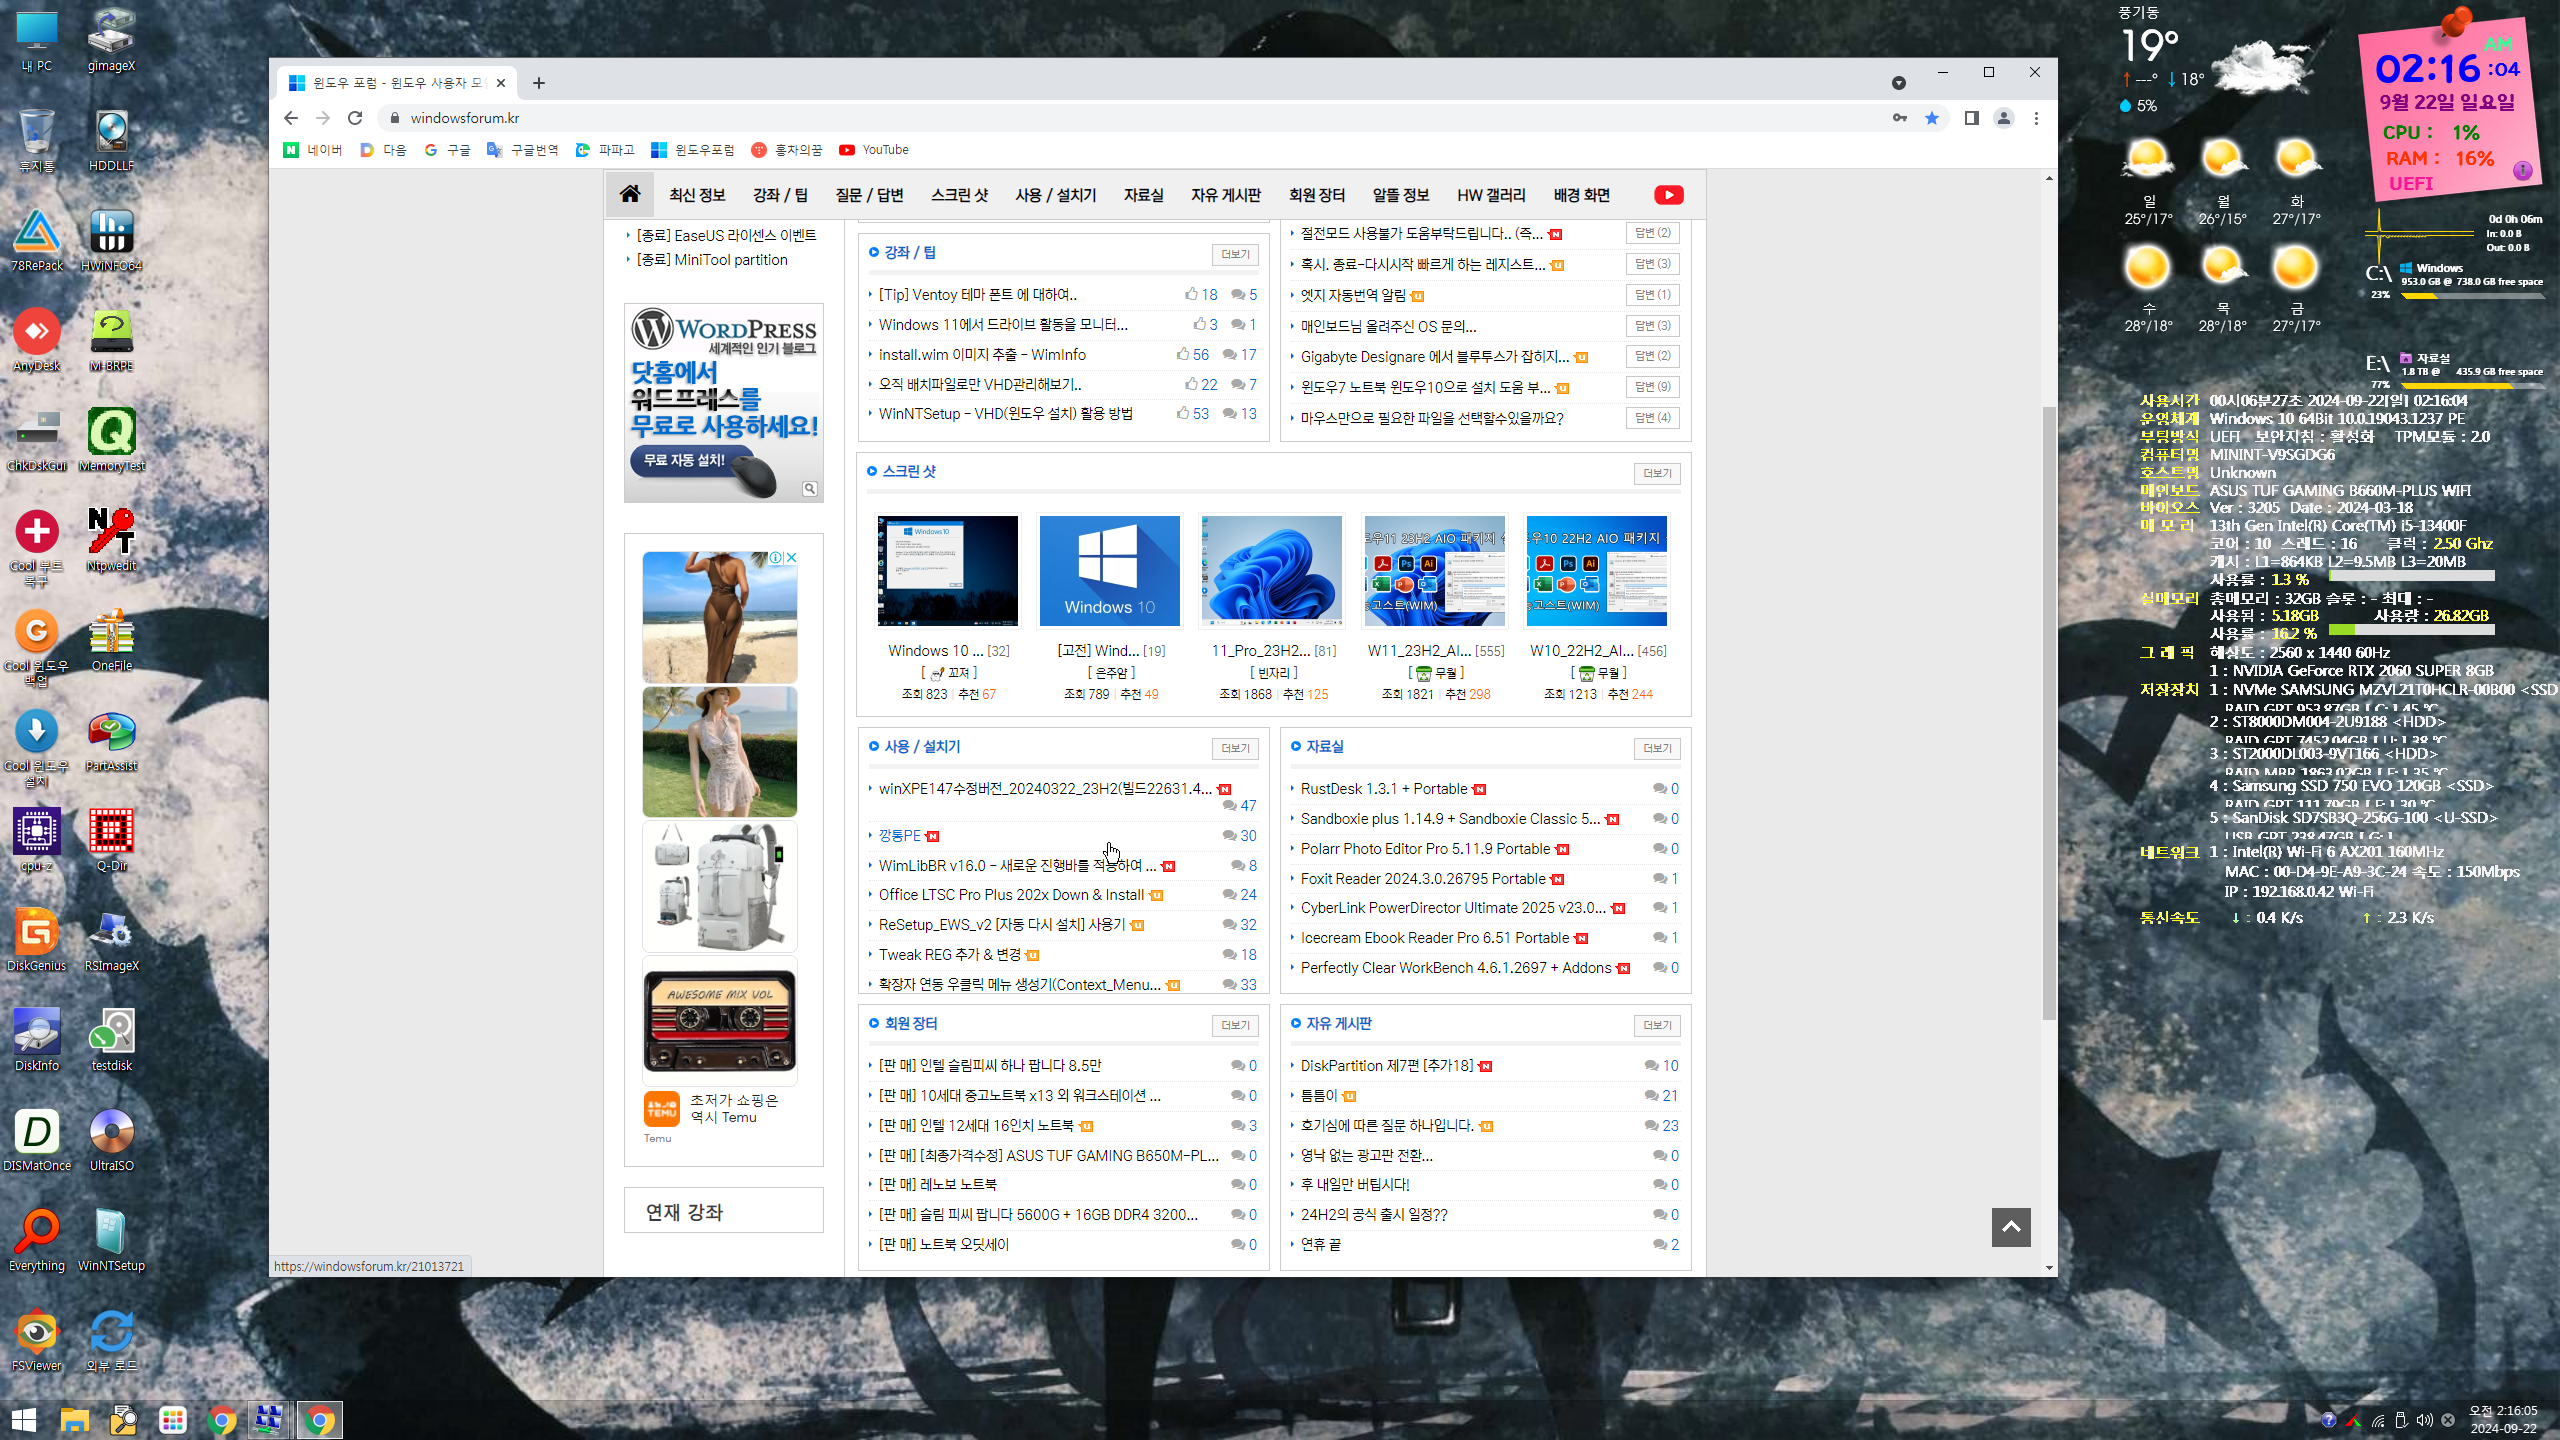Open HWiNFO64 desktop shortcut
Screen dimensions: 2560x1440
click(x=111, y=240)
